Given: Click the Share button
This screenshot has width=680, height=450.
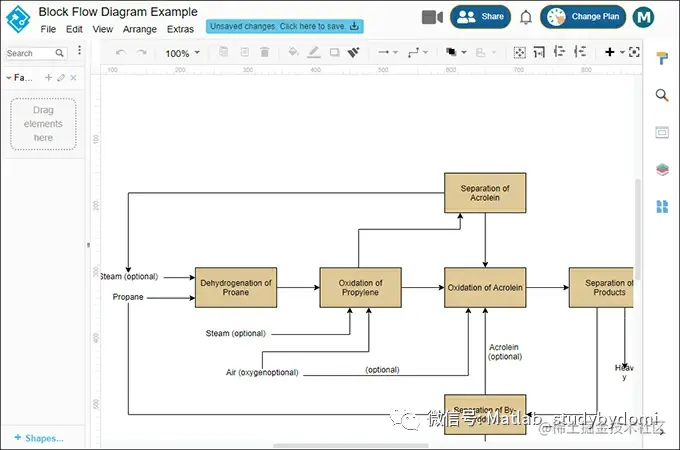Looking at the screenshot, I should (x=481, y=17).
